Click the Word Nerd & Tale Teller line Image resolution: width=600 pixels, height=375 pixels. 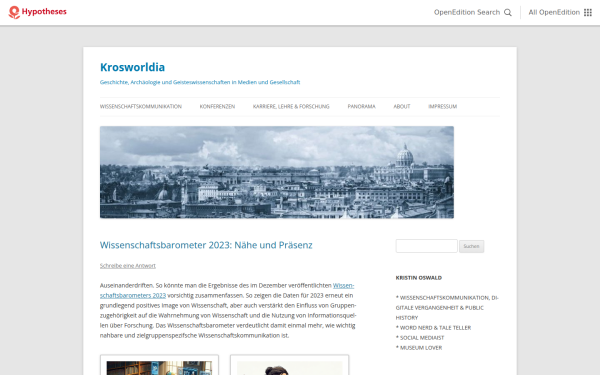pyautogui.click(x=434, y=328)
